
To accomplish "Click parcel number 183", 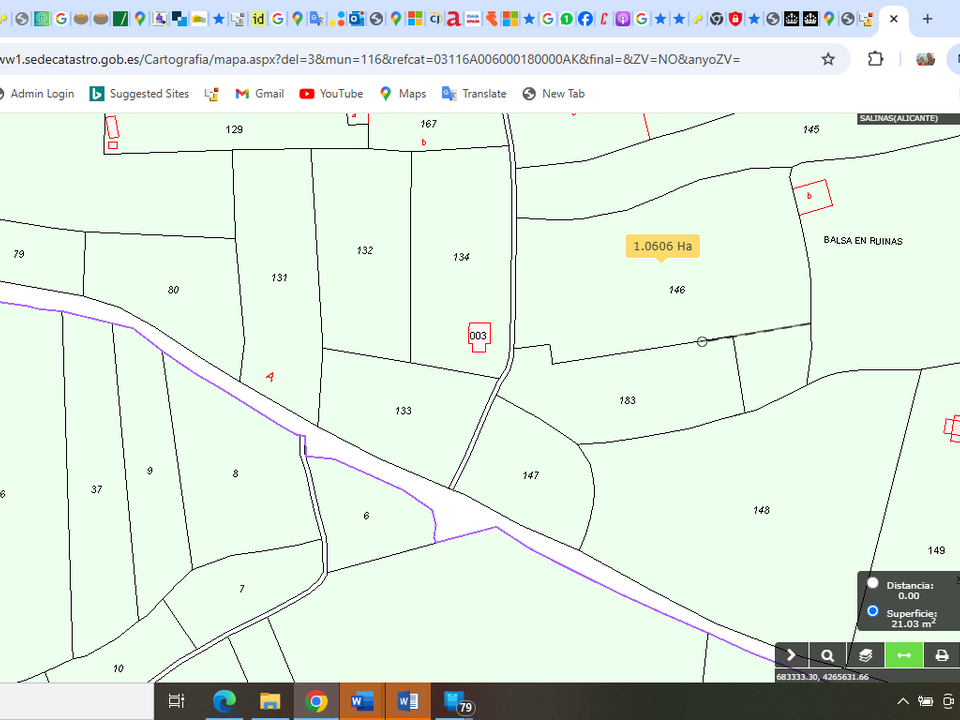I will (627, 400).
